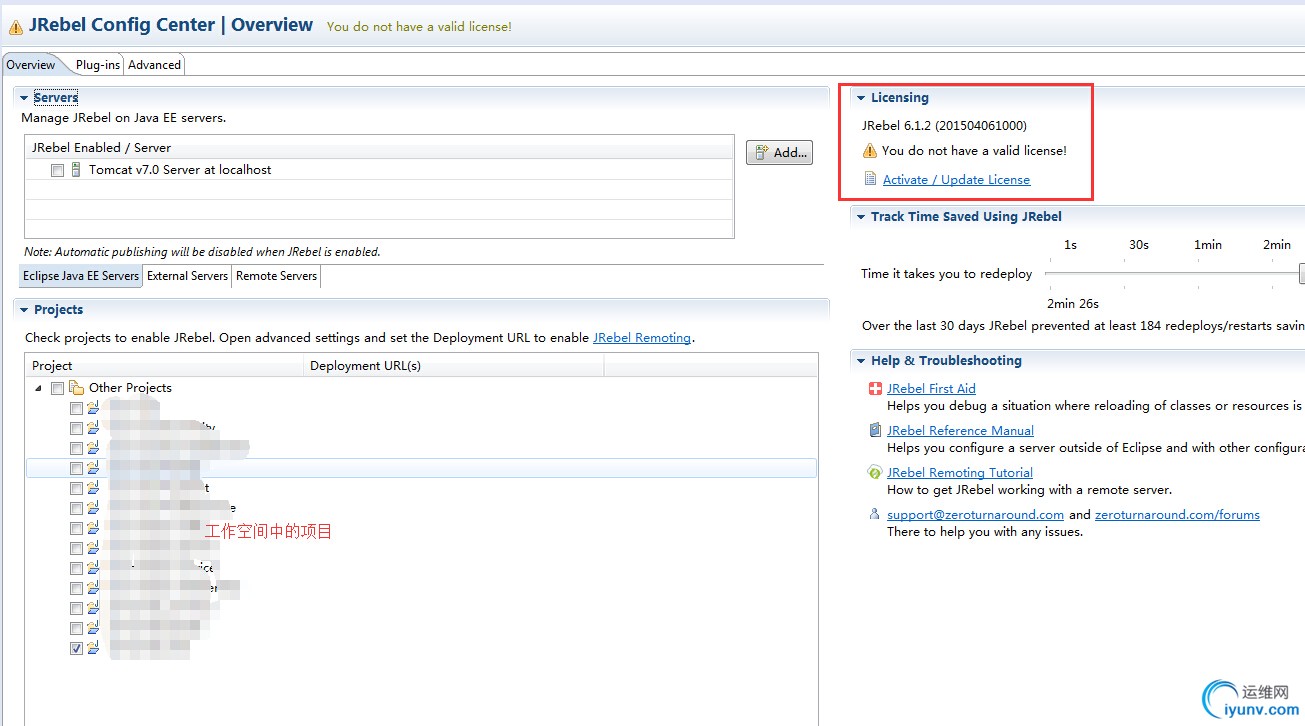Switch to the Remote Servers tab
The height and width of the screenshot is (726, 1305).
click(x=276, y=276)
